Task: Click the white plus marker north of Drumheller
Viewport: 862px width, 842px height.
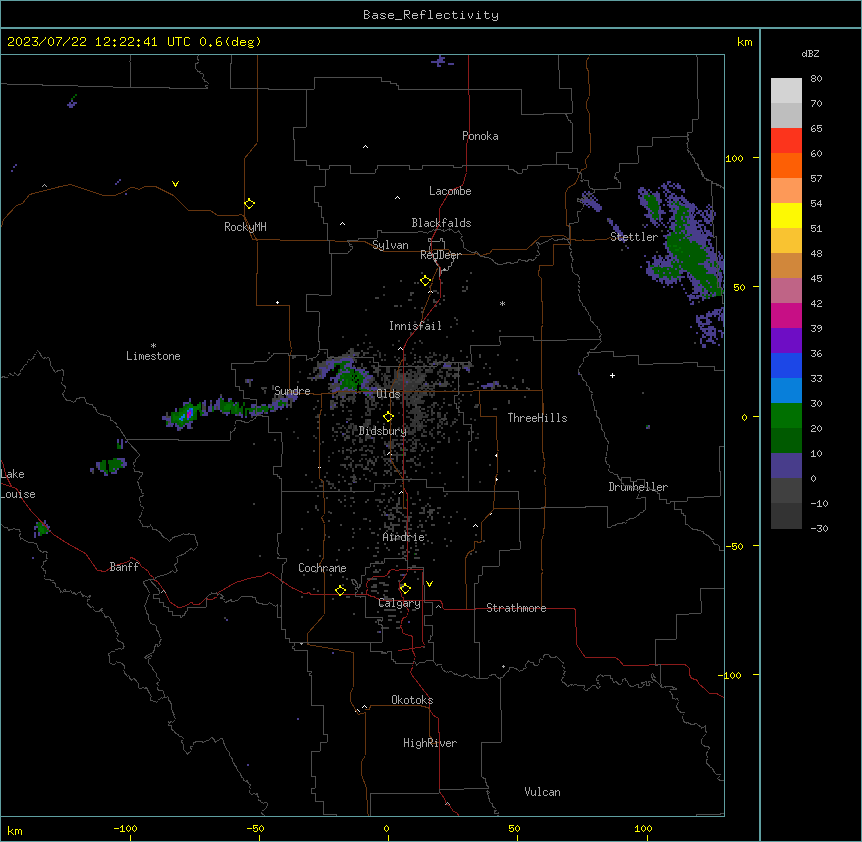Action: tap(612, 375)
